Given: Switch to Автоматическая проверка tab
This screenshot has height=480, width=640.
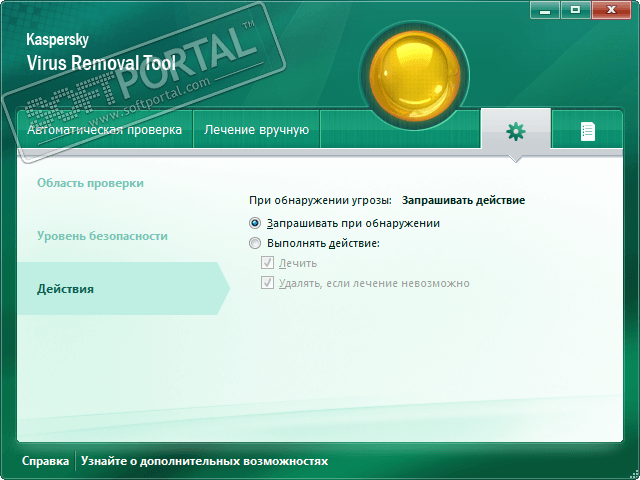Looking at the screenshot, I should tap(104, 130).
